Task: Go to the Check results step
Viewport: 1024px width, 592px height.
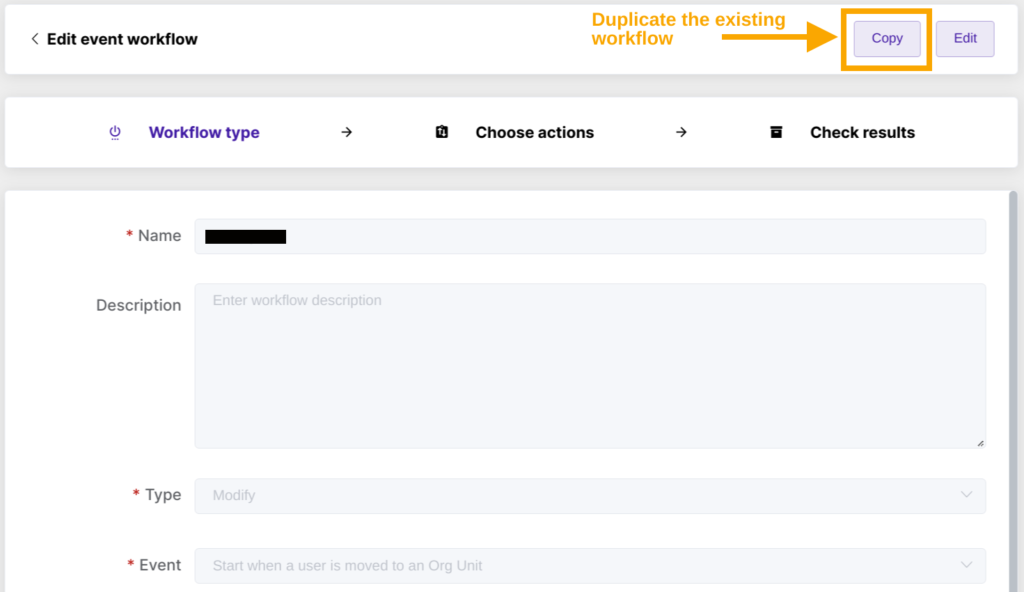Action: (862, 133)
